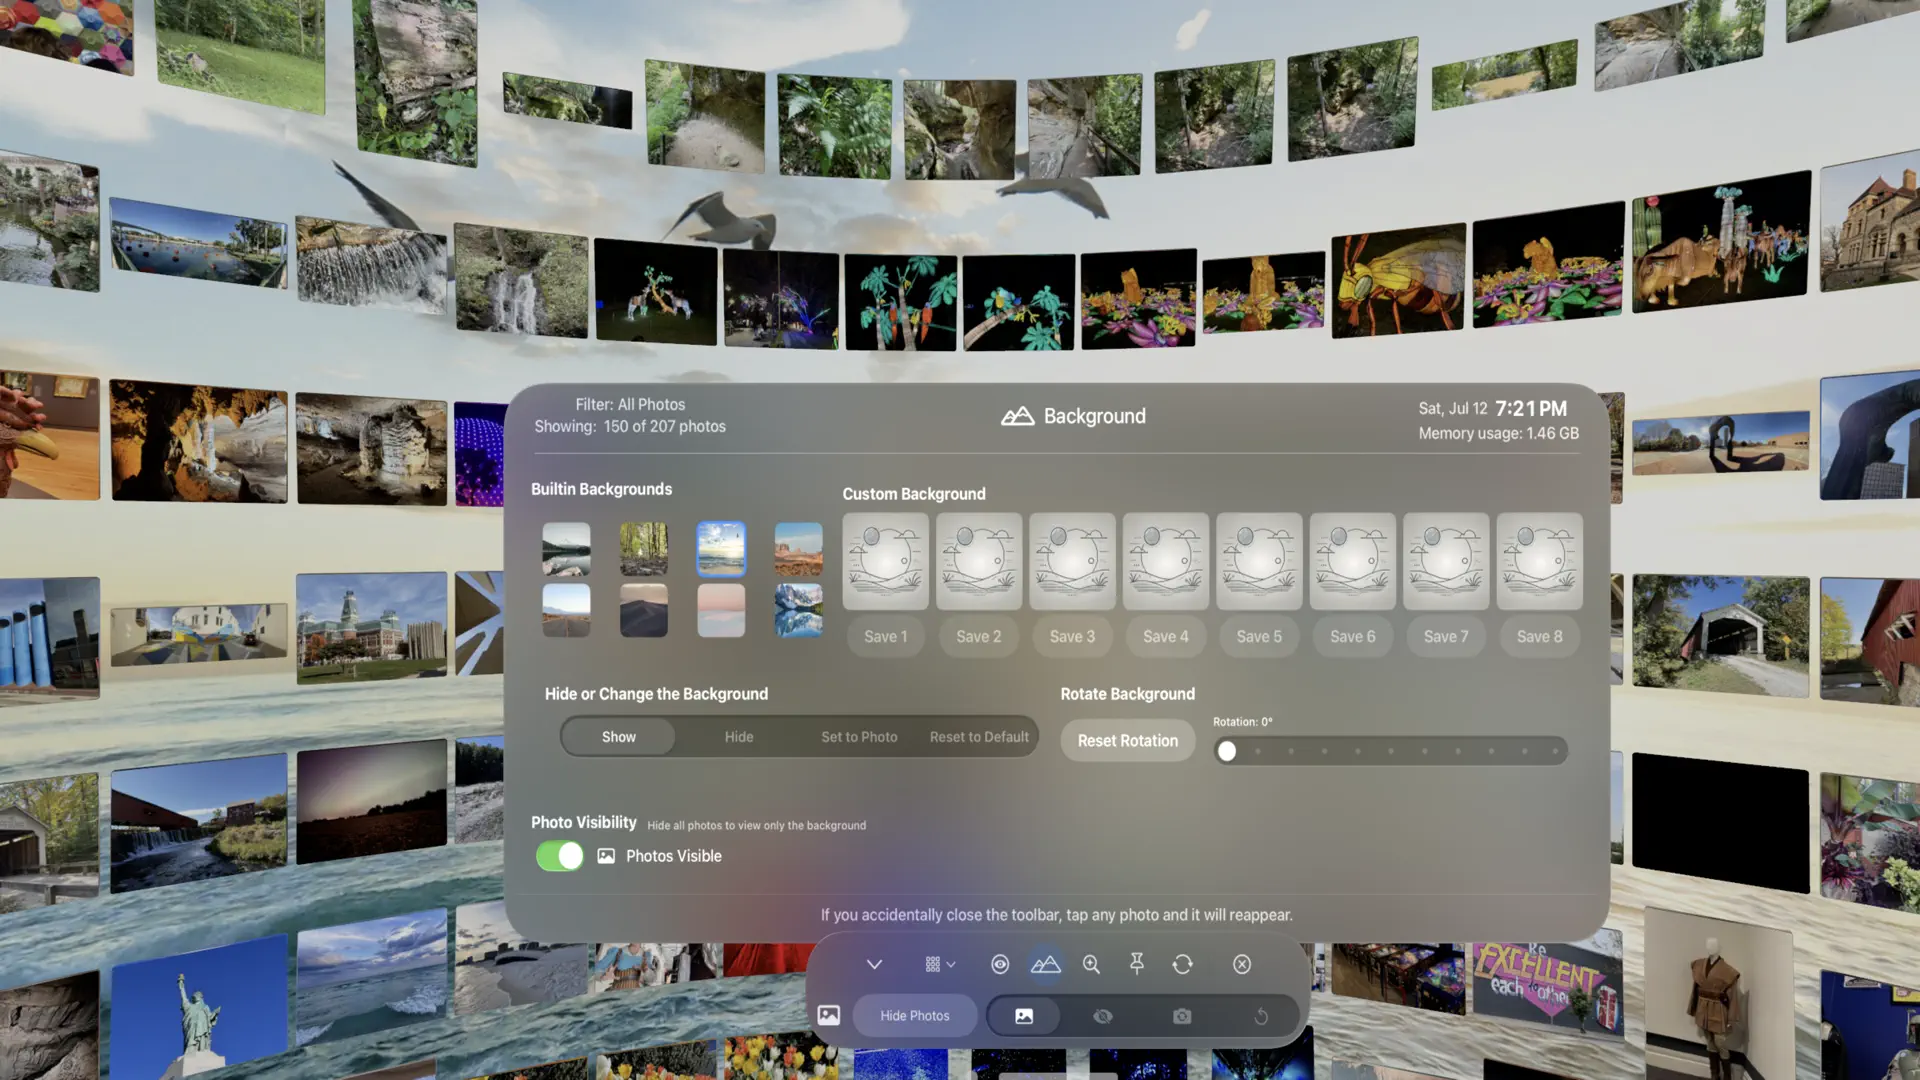Expand the grid layout dropdown in the toolbar
Screen dimensions: 1920x1080
938,964
